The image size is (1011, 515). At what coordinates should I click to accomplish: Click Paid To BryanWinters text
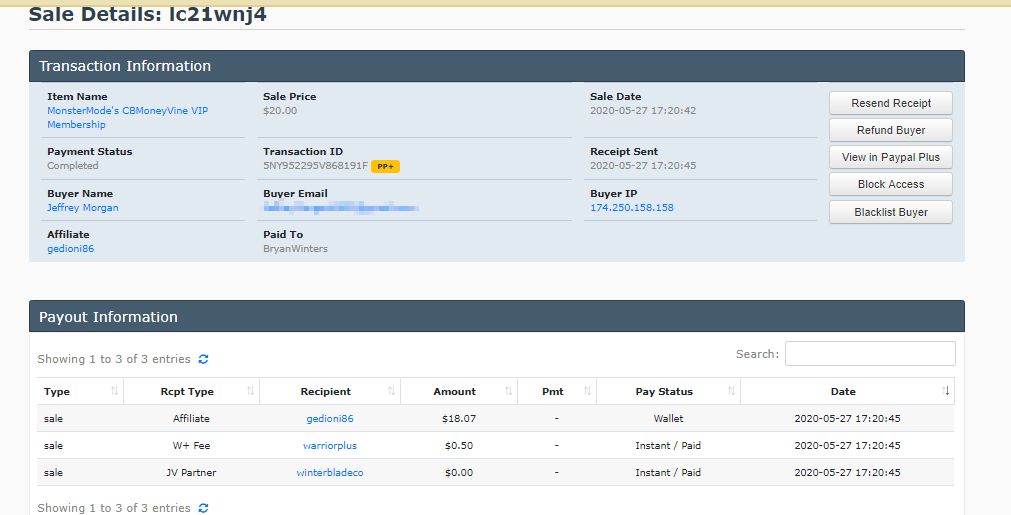(295, 249)
